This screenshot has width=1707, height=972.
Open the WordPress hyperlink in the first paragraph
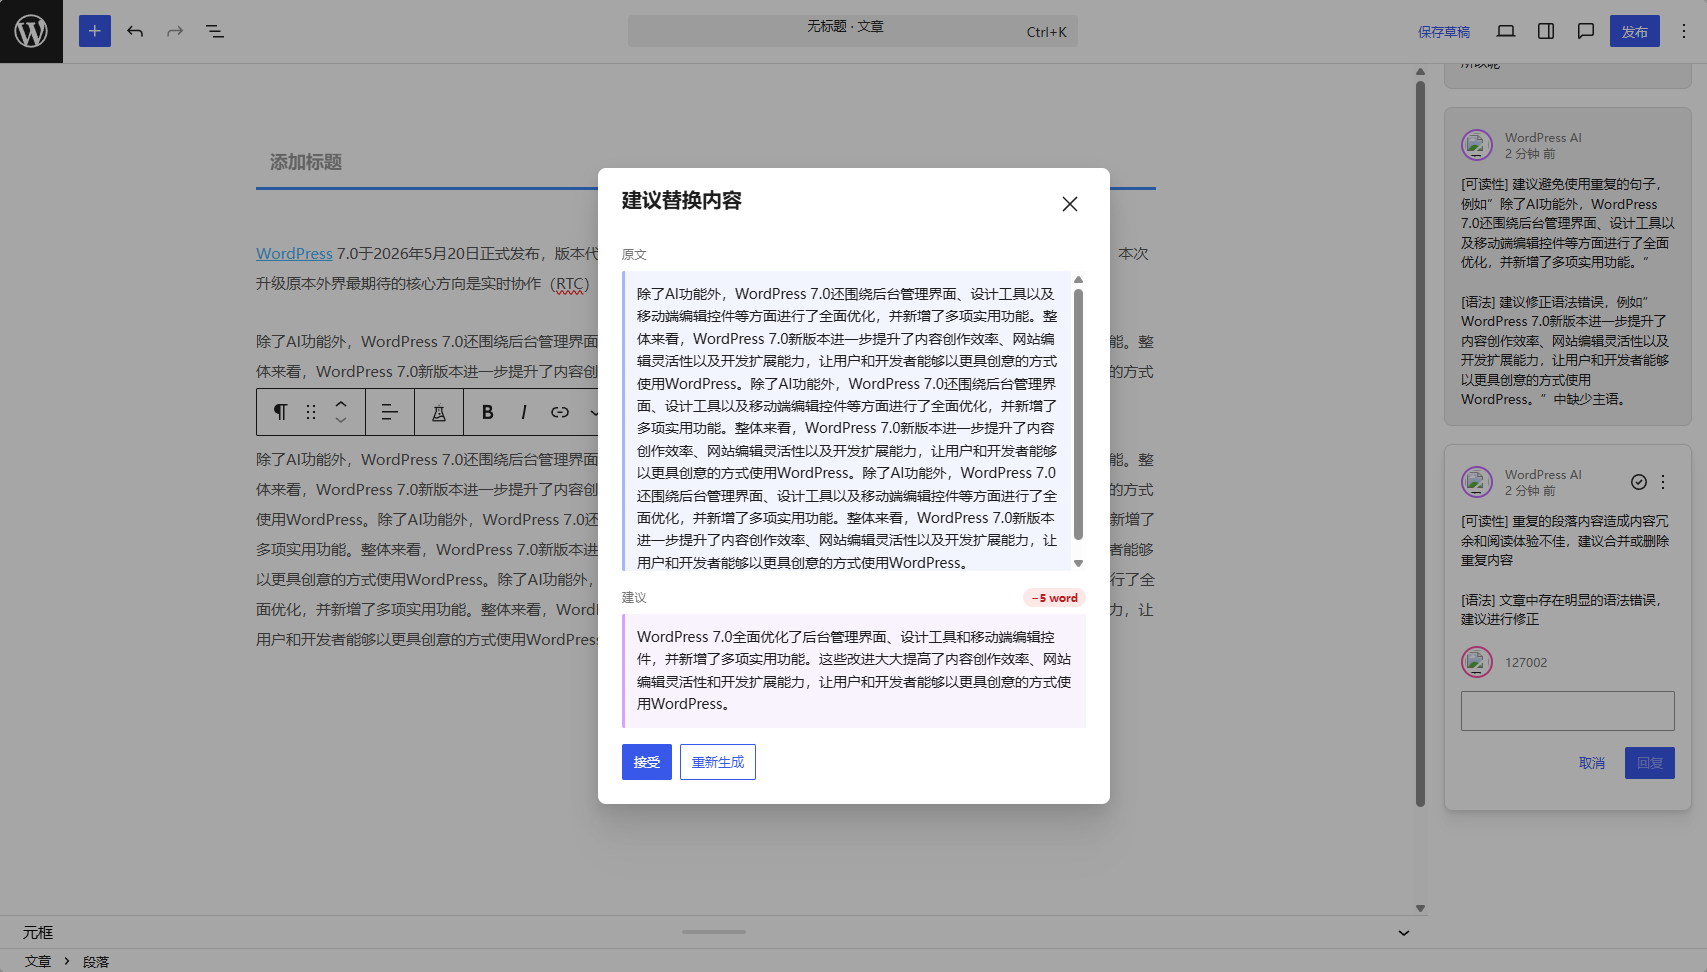click(x=294, y=254)
